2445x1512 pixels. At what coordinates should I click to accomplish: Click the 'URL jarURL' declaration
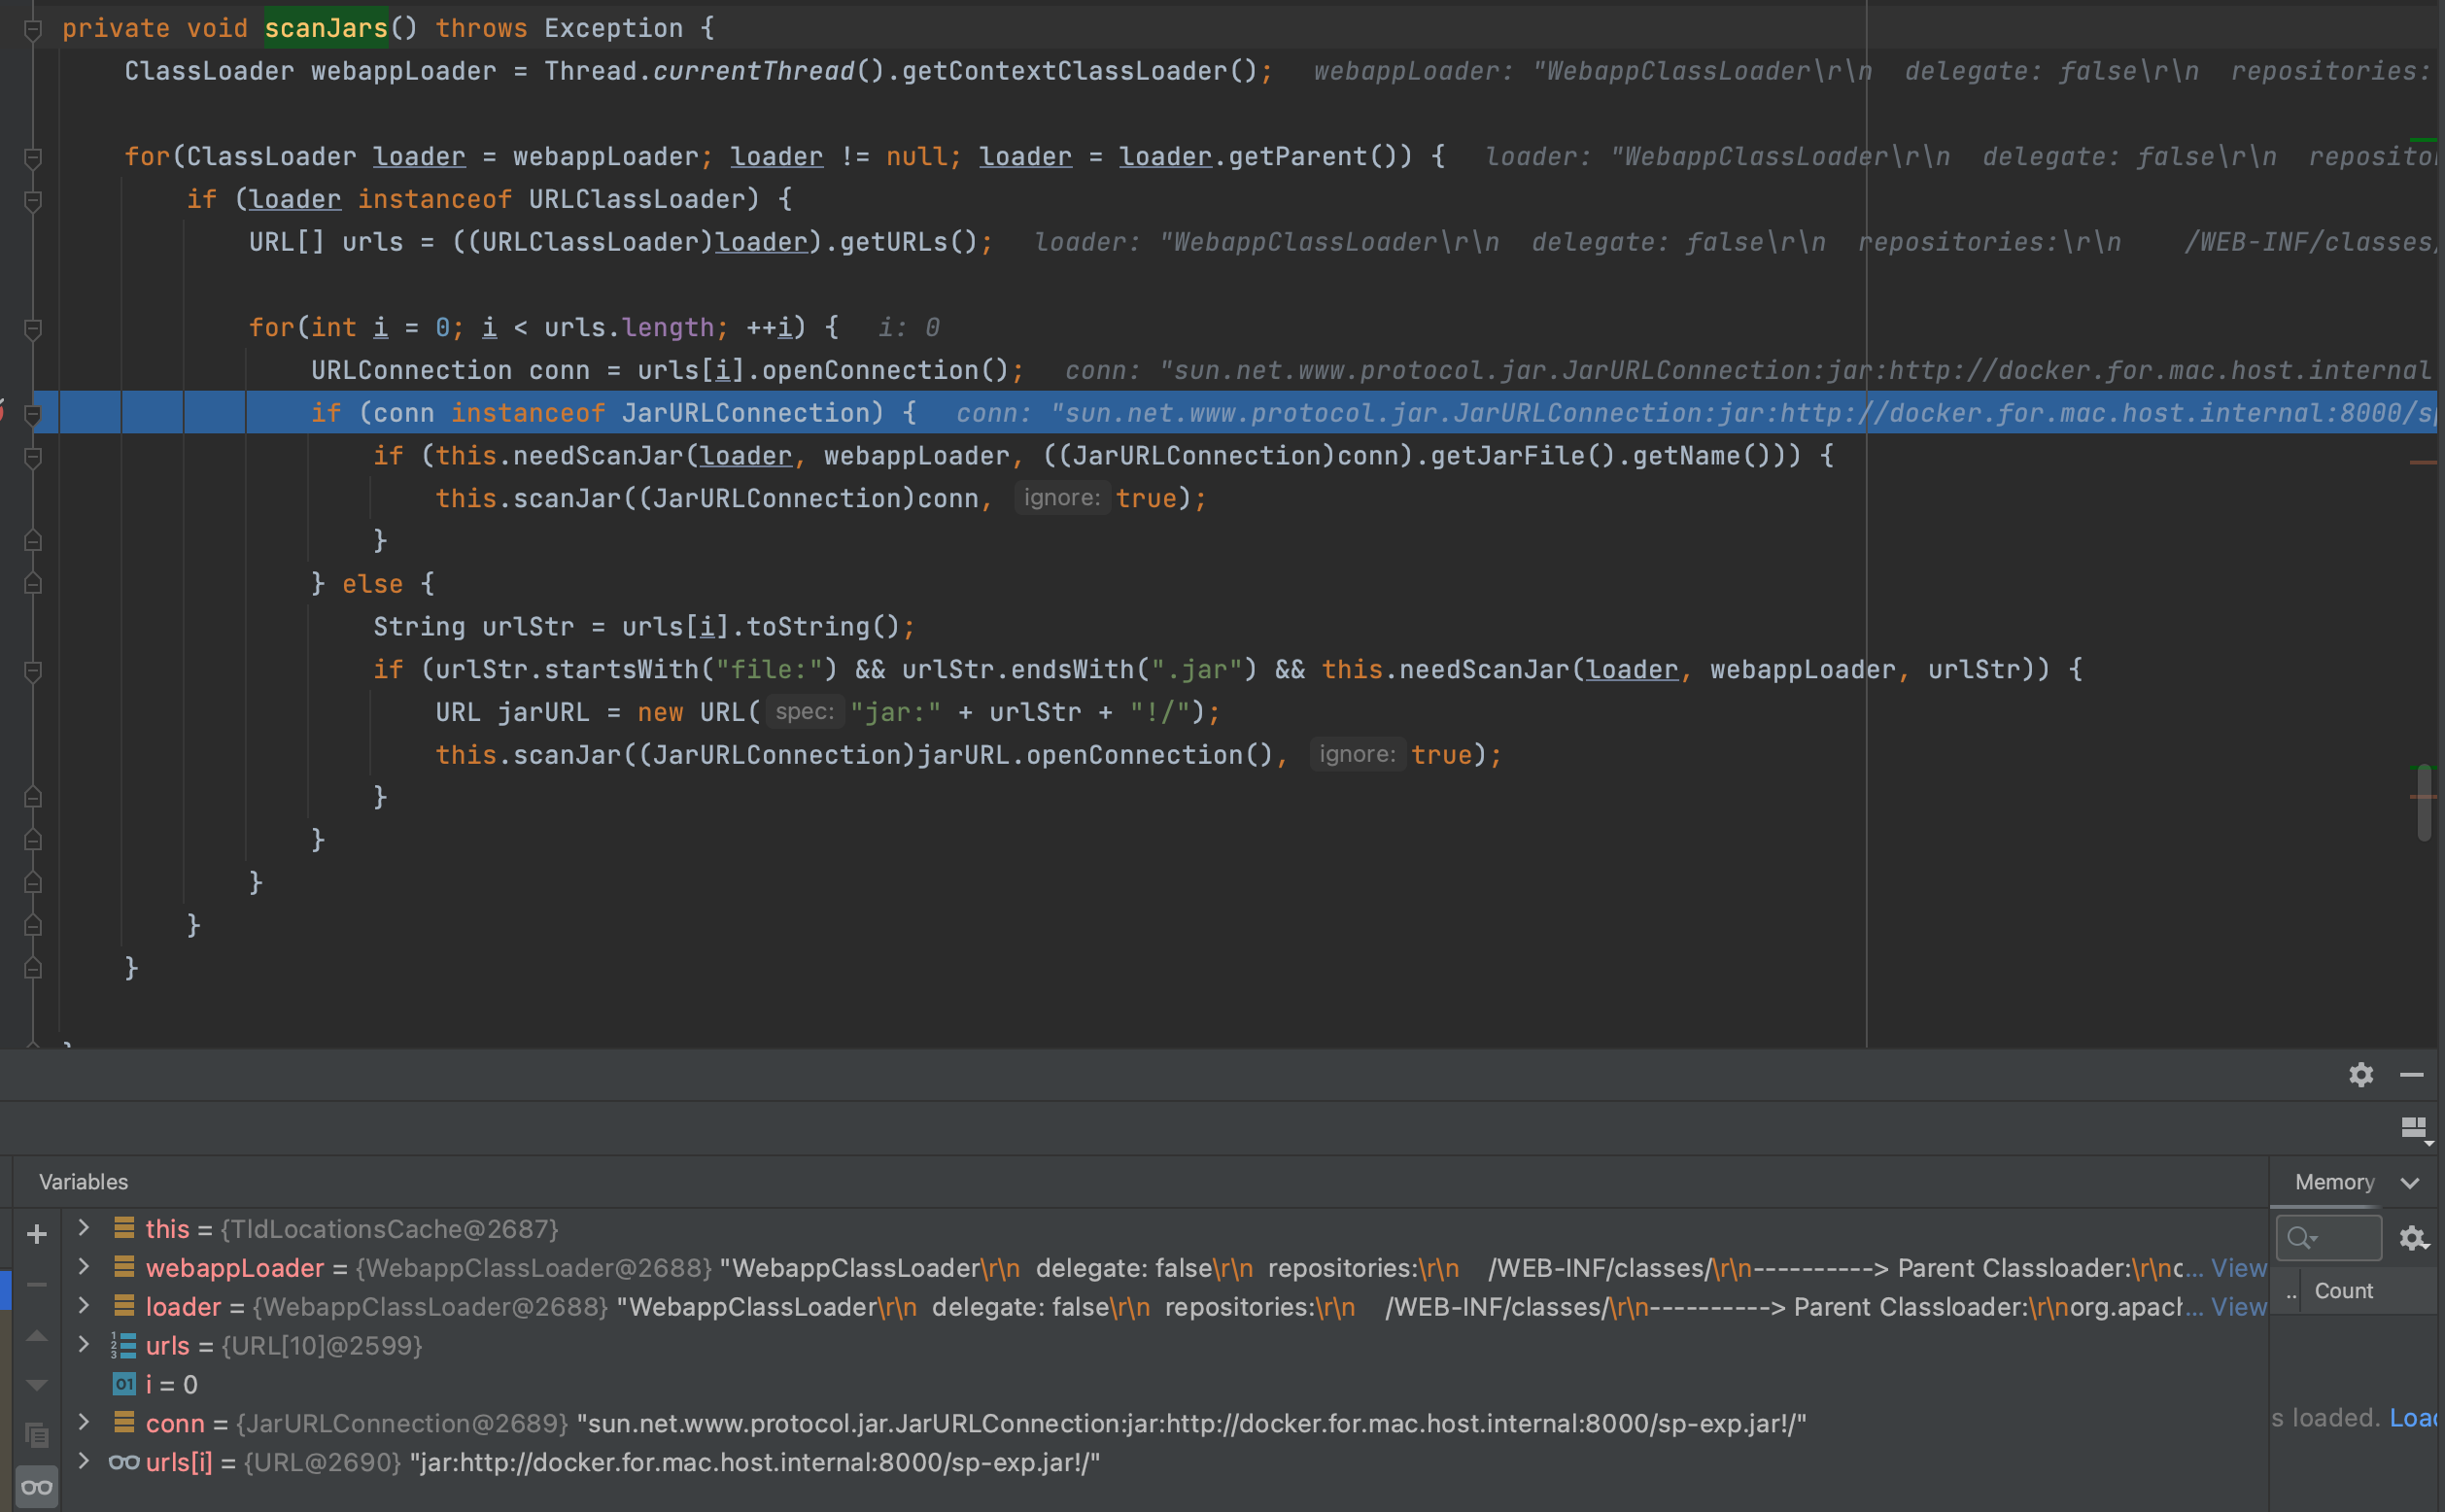tap(513, 712)
